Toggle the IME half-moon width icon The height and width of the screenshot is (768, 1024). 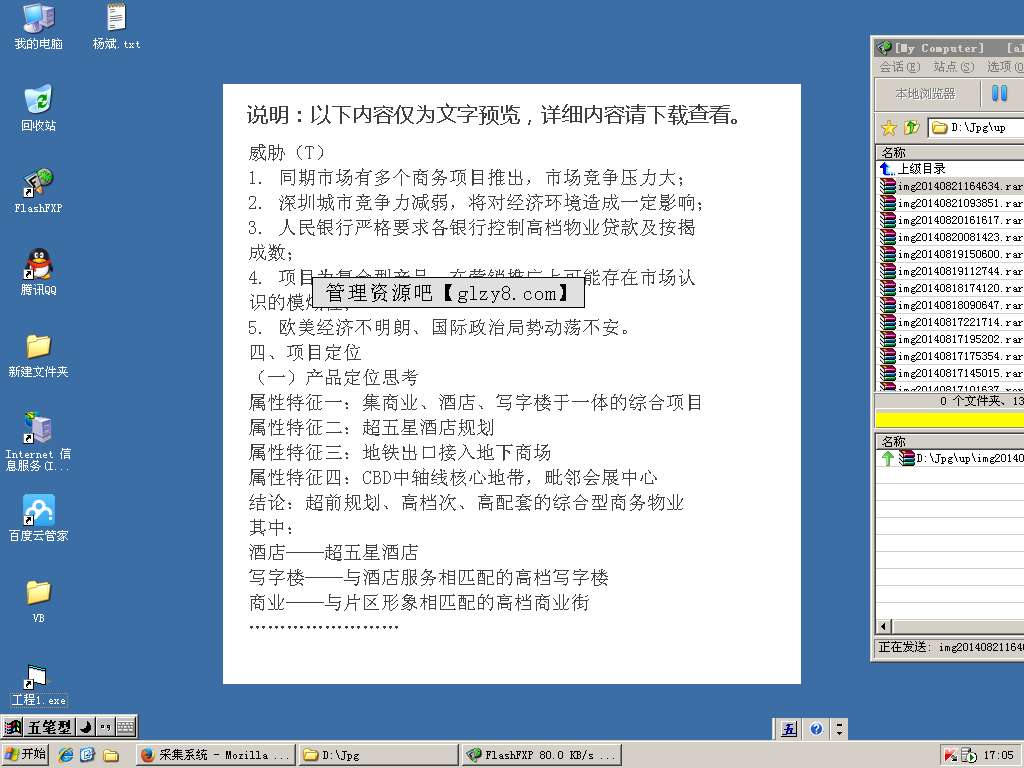coord(86,726)
